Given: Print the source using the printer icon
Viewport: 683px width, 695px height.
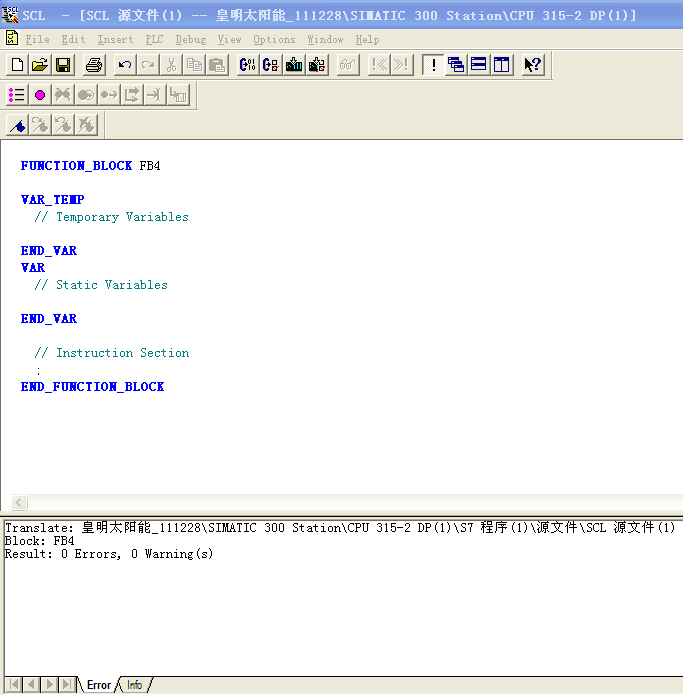Looking at the screenshot, I should 94,65.
